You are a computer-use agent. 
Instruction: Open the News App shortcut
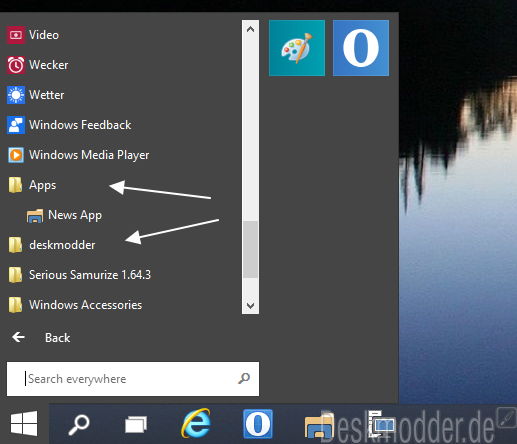[64, 215]
